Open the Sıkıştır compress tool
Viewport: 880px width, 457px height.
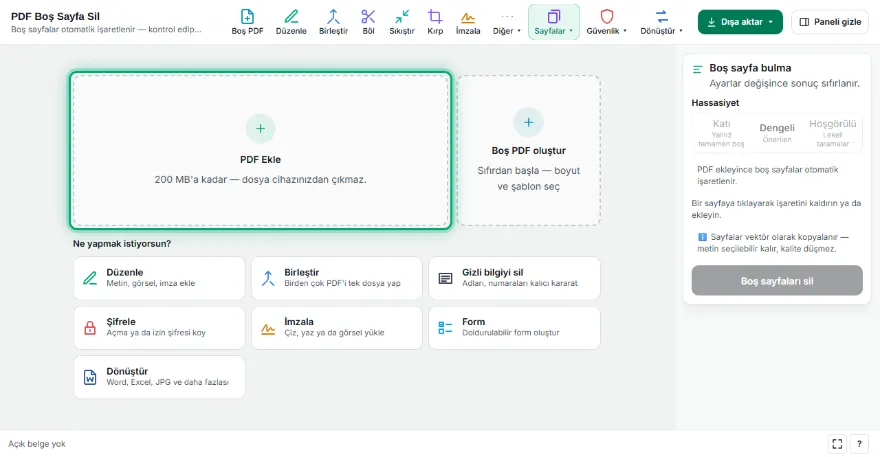click(402, 22)
